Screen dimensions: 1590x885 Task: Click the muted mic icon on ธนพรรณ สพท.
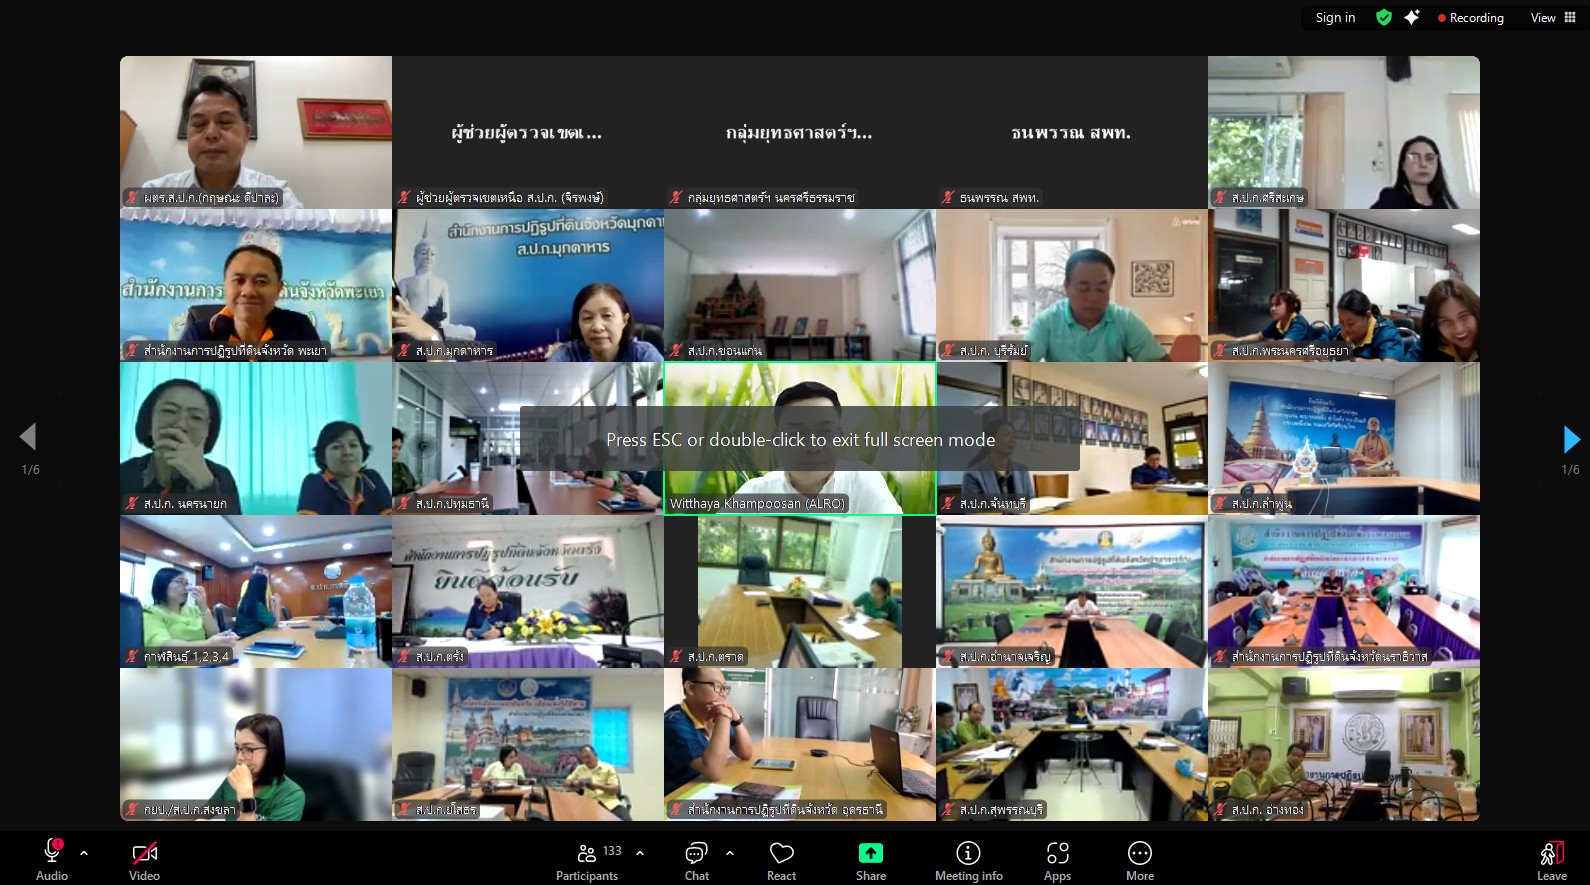coord(948,198)
